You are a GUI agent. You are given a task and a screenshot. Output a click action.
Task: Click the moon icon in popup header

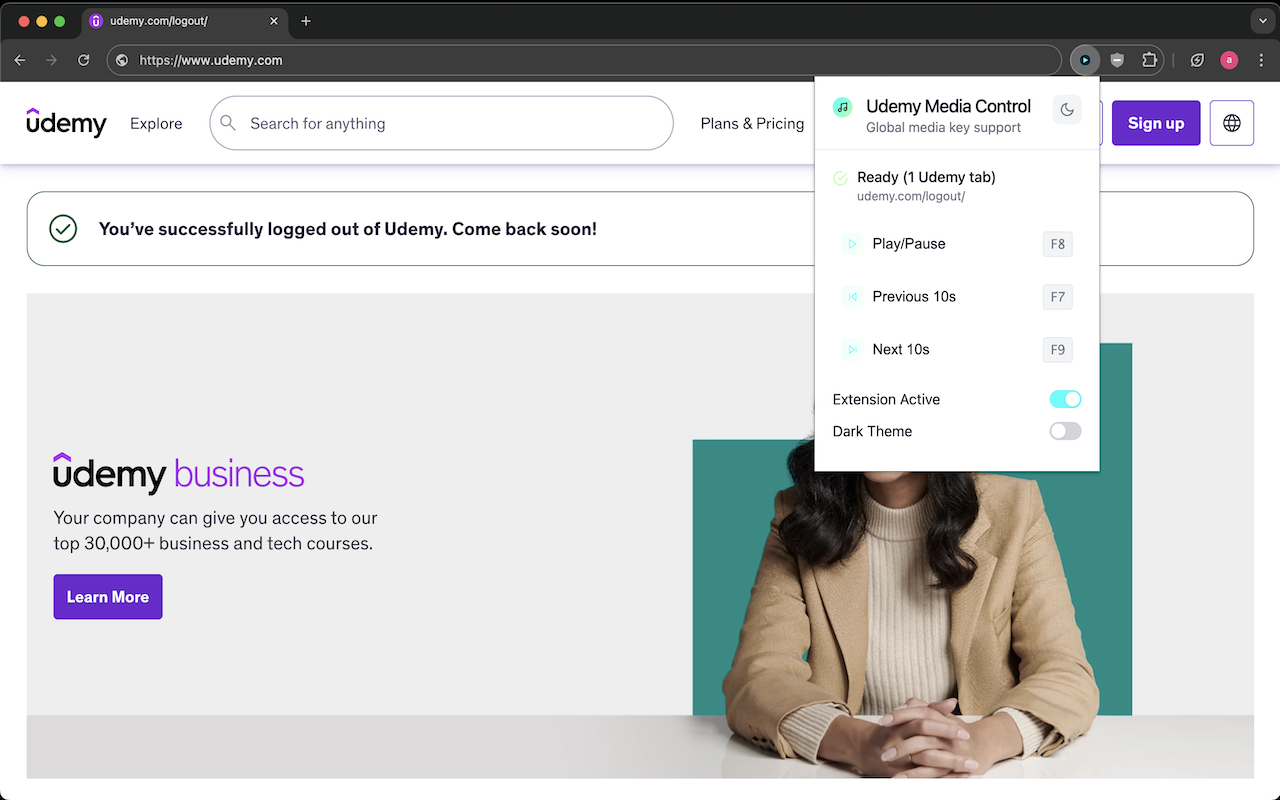(x=1067, y=110)
